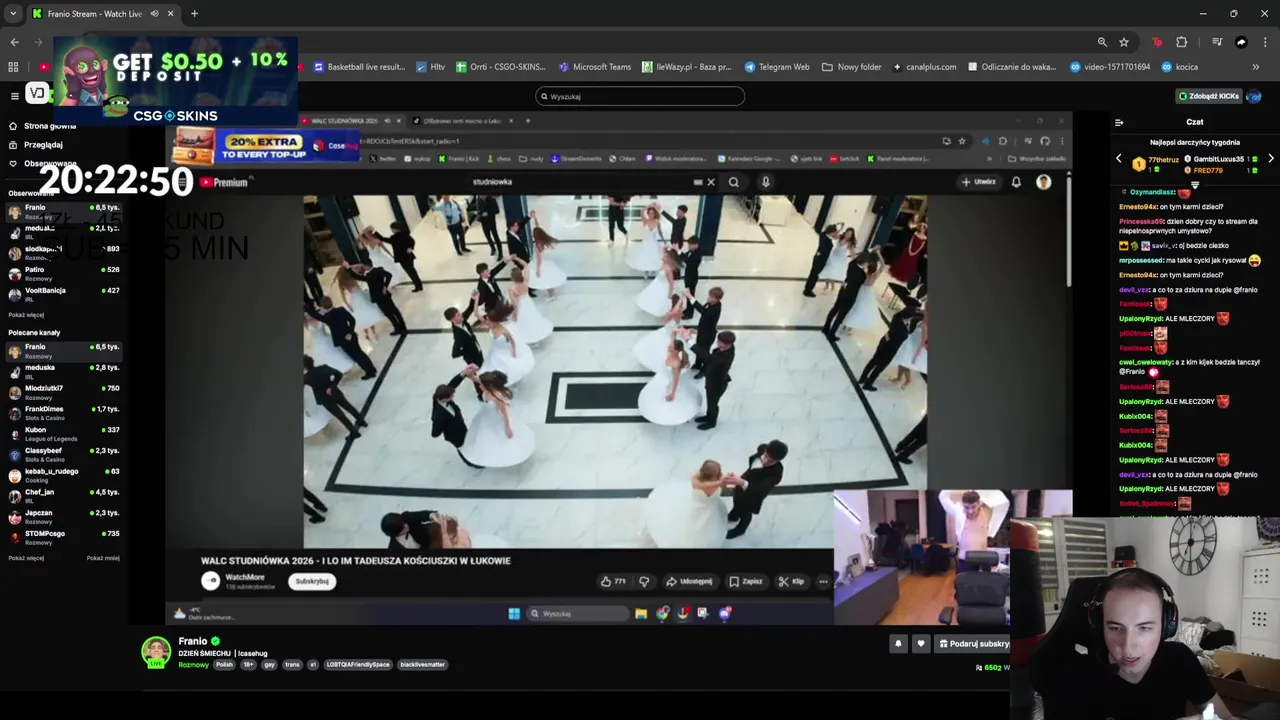Bookmark this page with star icon
Image resolution: width=1280 pixels, height=720 pixels.
pos(1124,42)
